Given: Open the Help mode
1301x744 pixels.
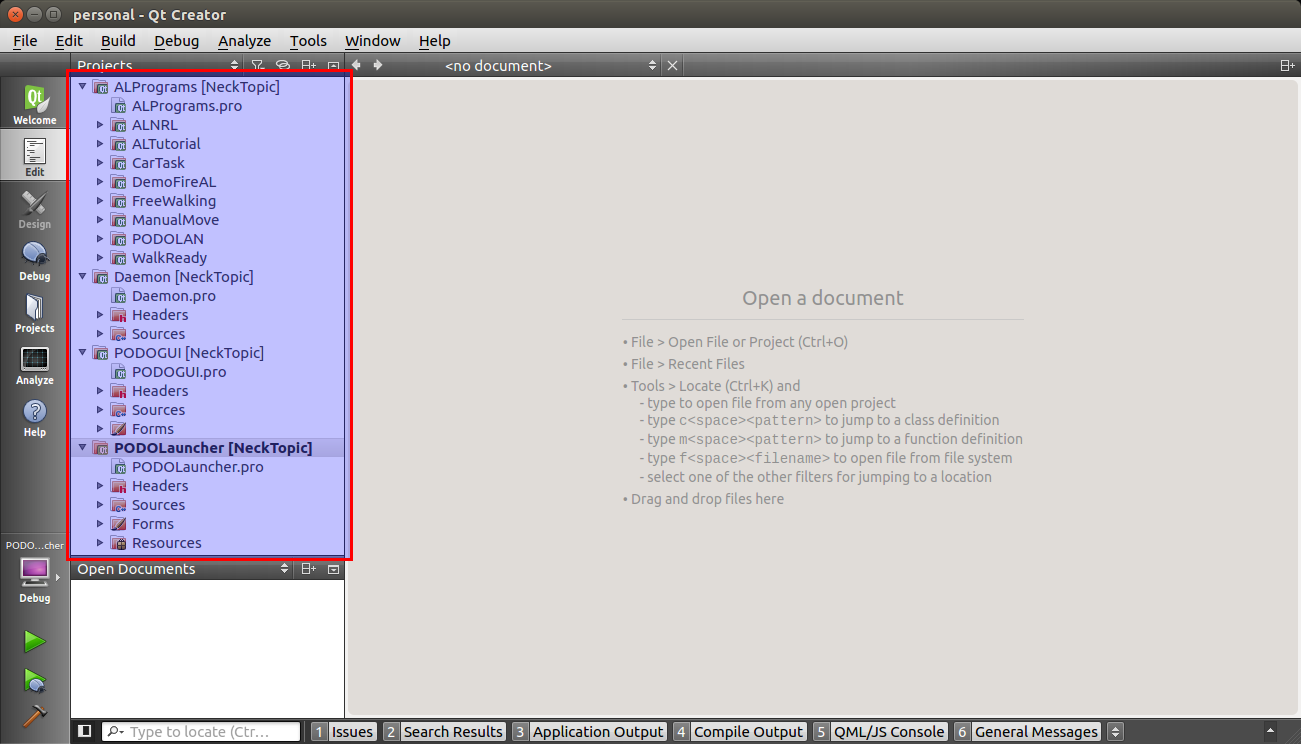Looking at the screenshot, I should 34,416.
